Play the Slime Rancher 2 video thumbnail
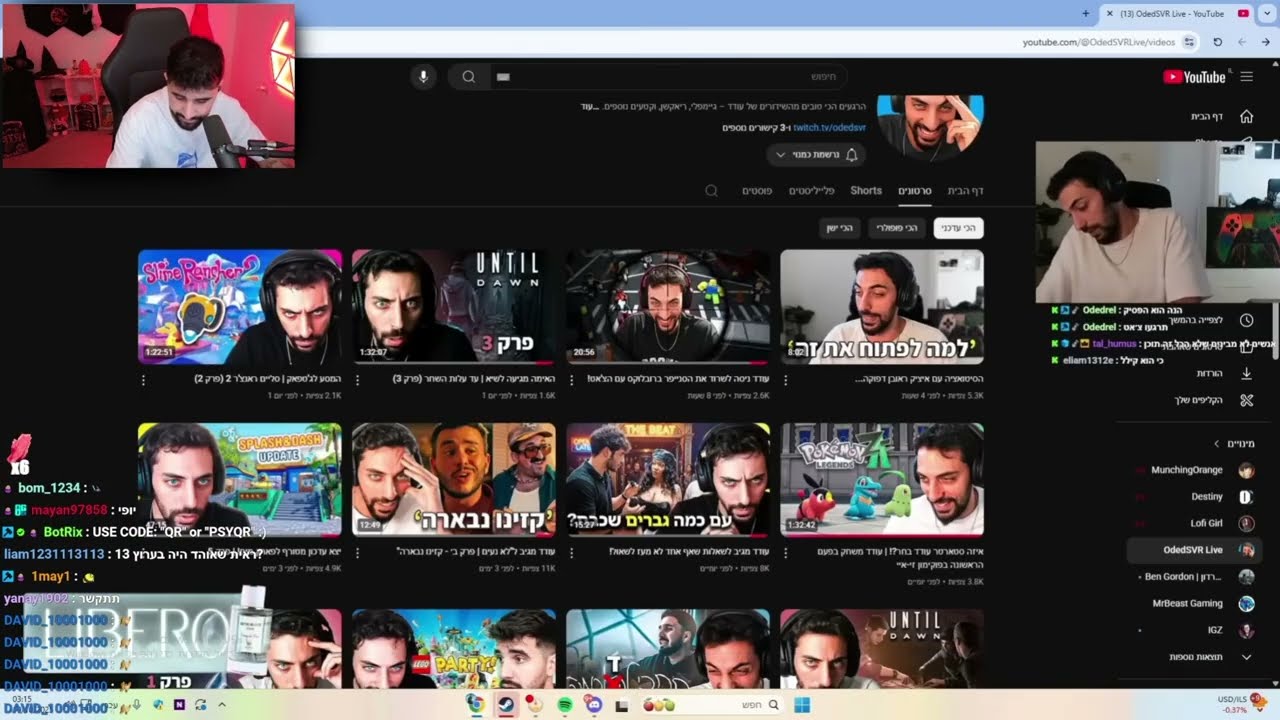 tap(240, 306)
